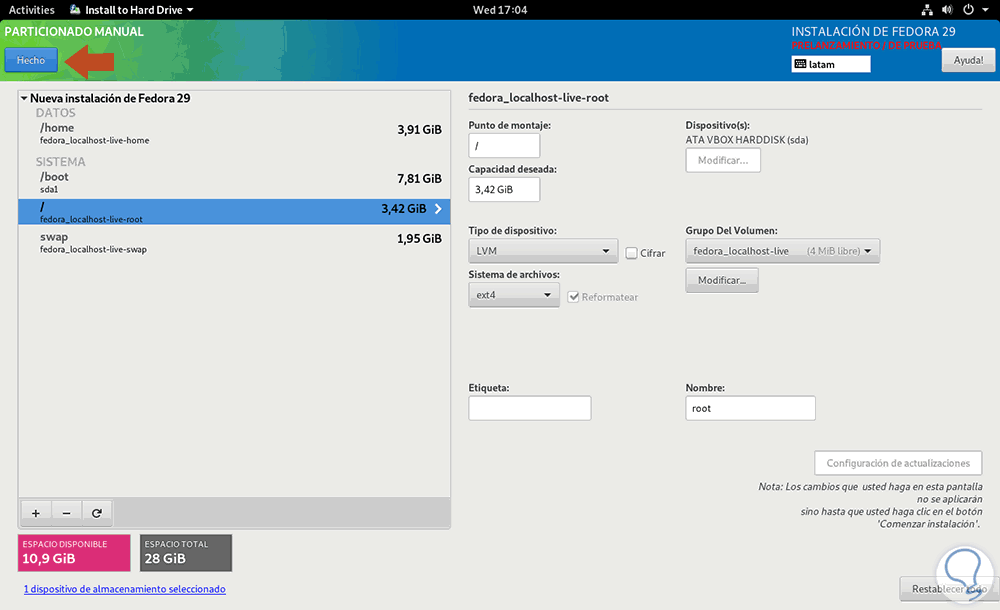Open the volume icon in top bar
Image resolution: width=1000 pixels, height=610 pixels.
pyautogui.click(x=947, y=10)
